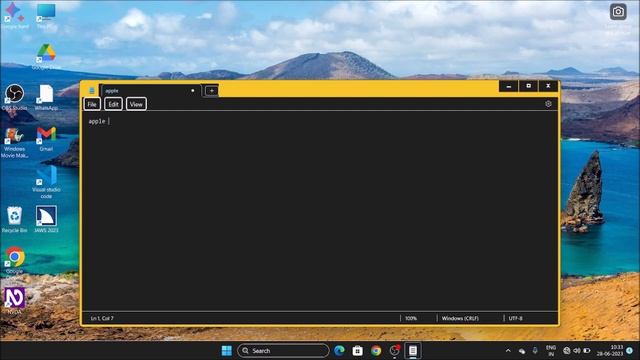Click the microphone tray icon

(535, 351)
